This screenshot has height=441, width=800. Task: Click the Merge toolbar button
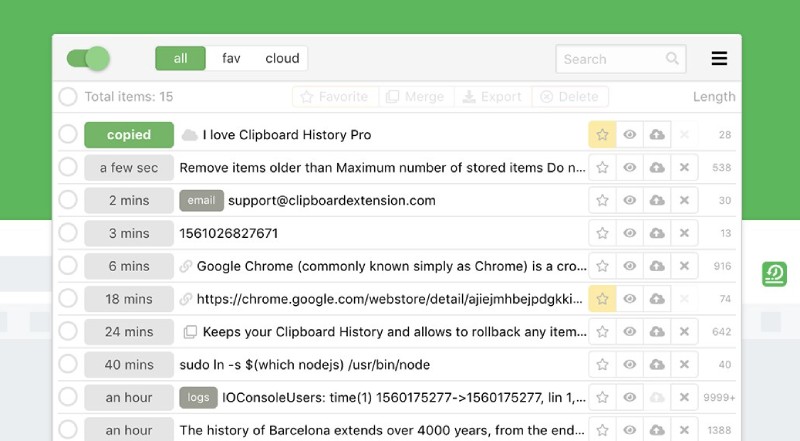click(x=416, y=96)
